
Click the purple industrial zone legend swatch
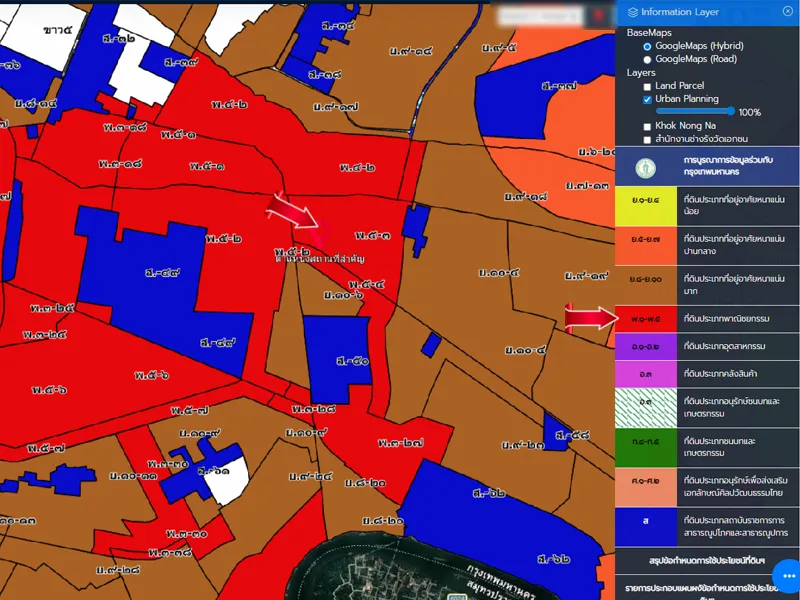click(x=645, y=346)
